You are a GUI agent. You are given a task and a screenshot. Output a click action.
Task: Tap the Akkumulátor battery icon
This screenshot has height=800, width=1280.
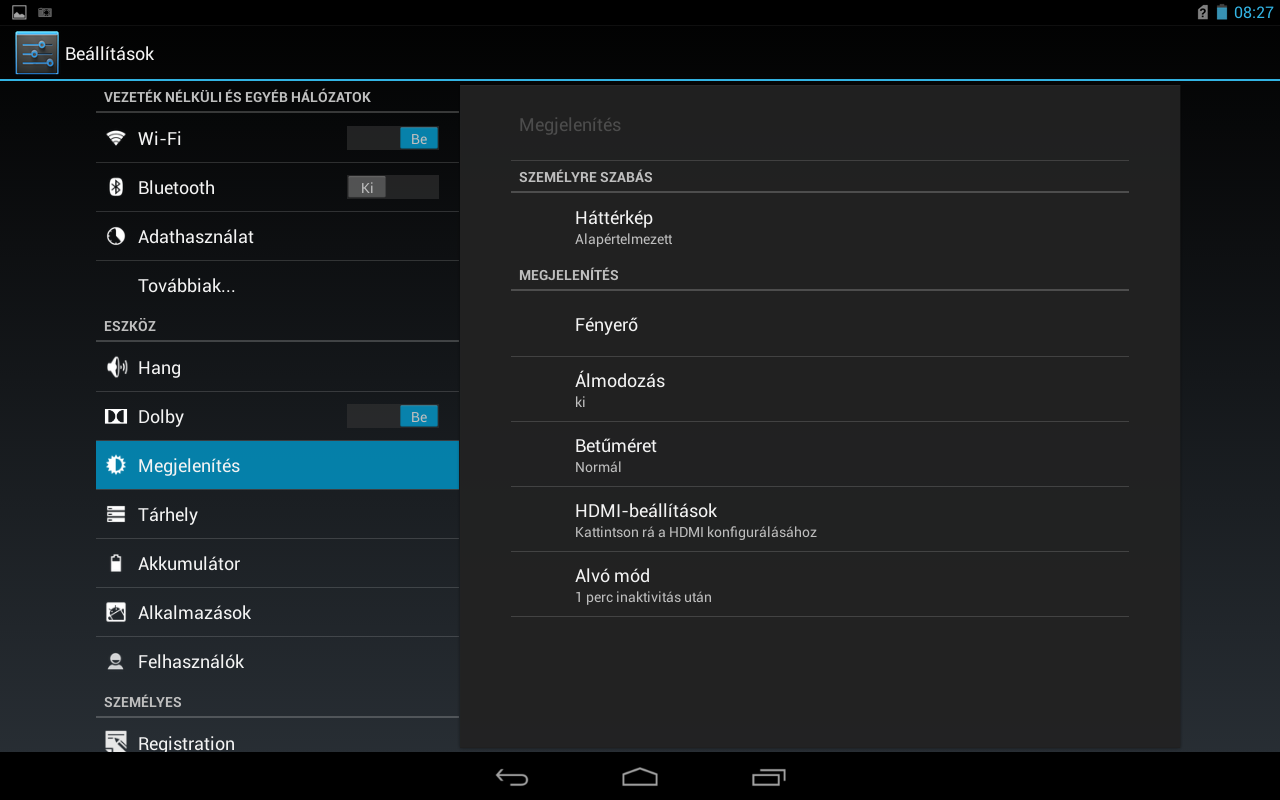click(x=116, y=563)
